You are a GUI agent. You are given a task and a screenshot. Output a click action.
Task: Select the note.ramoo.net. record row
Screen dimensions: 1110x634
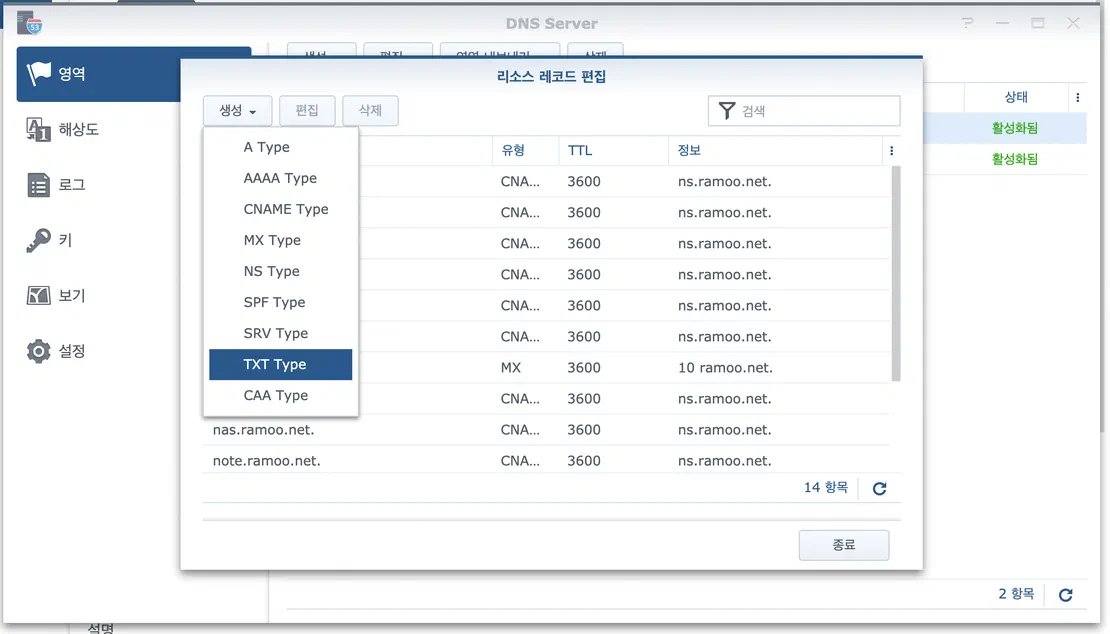(546, 461)
